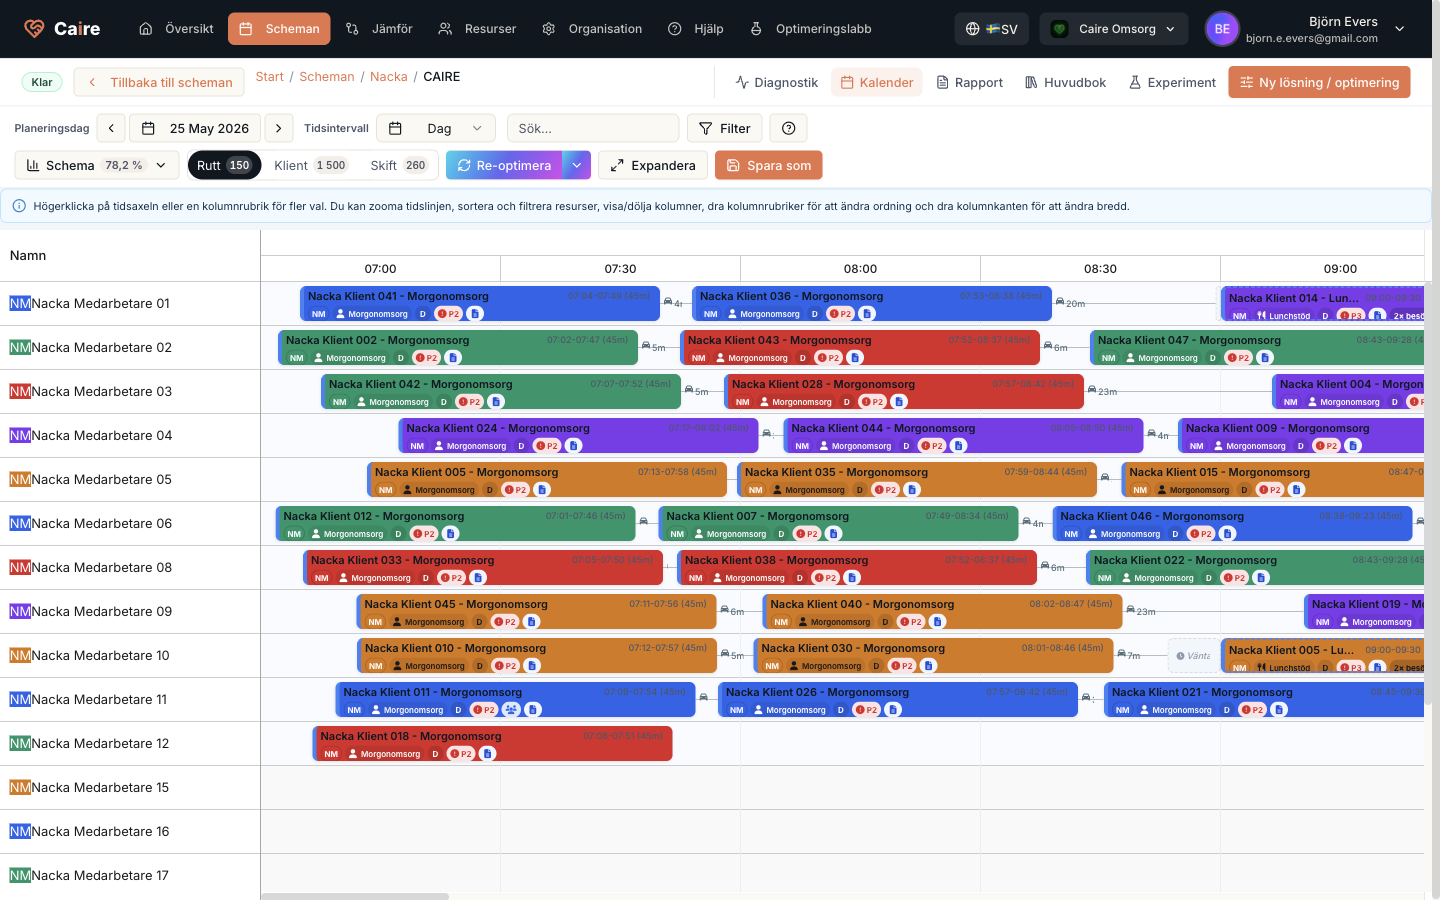Click the horizontal timeline scrollbar
This screenshot has width=1440, height=900.
pos(355,896)
